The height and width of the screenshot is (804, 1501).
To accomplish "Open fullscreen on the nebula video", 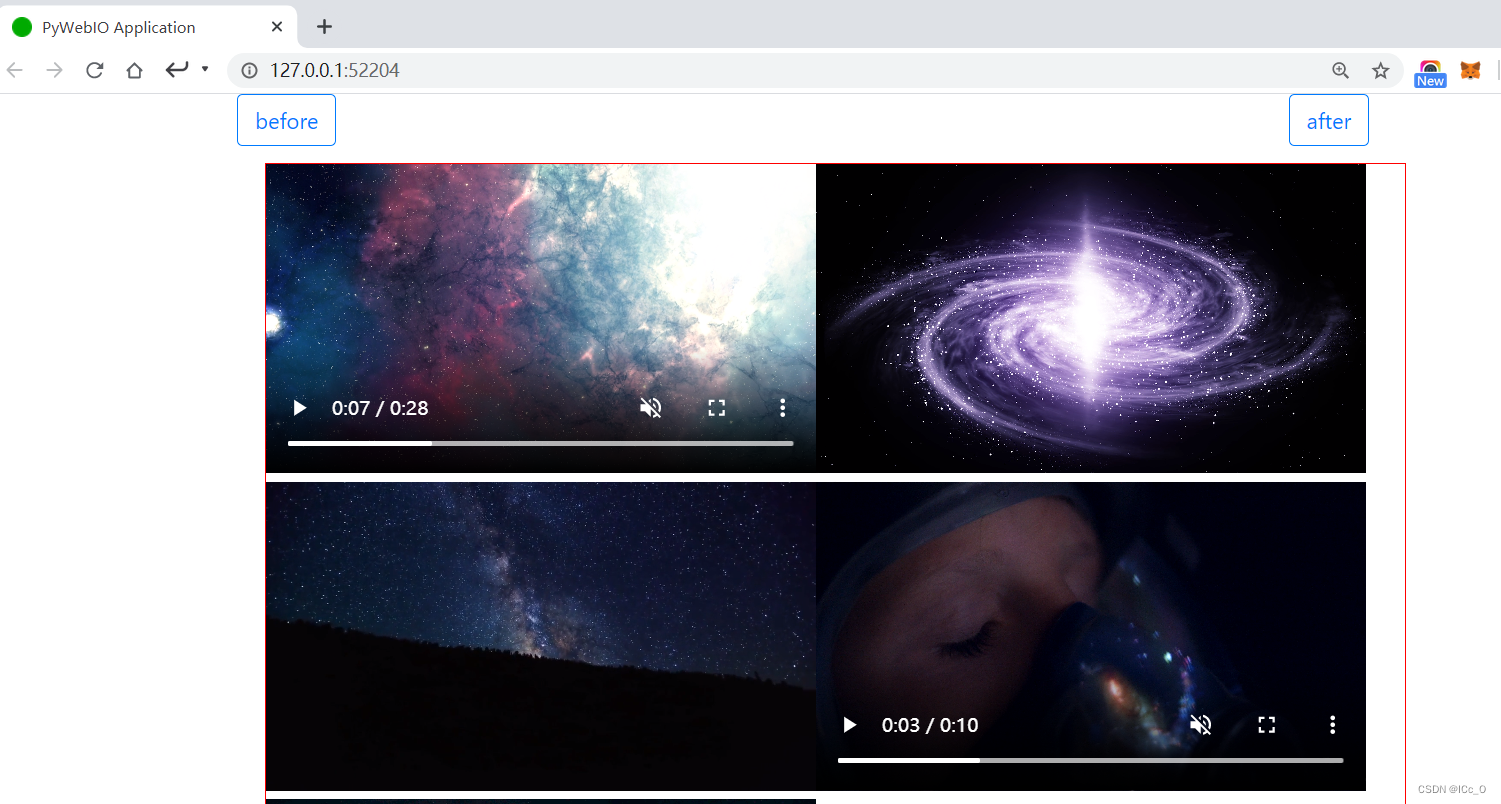I will pos(716,408).
